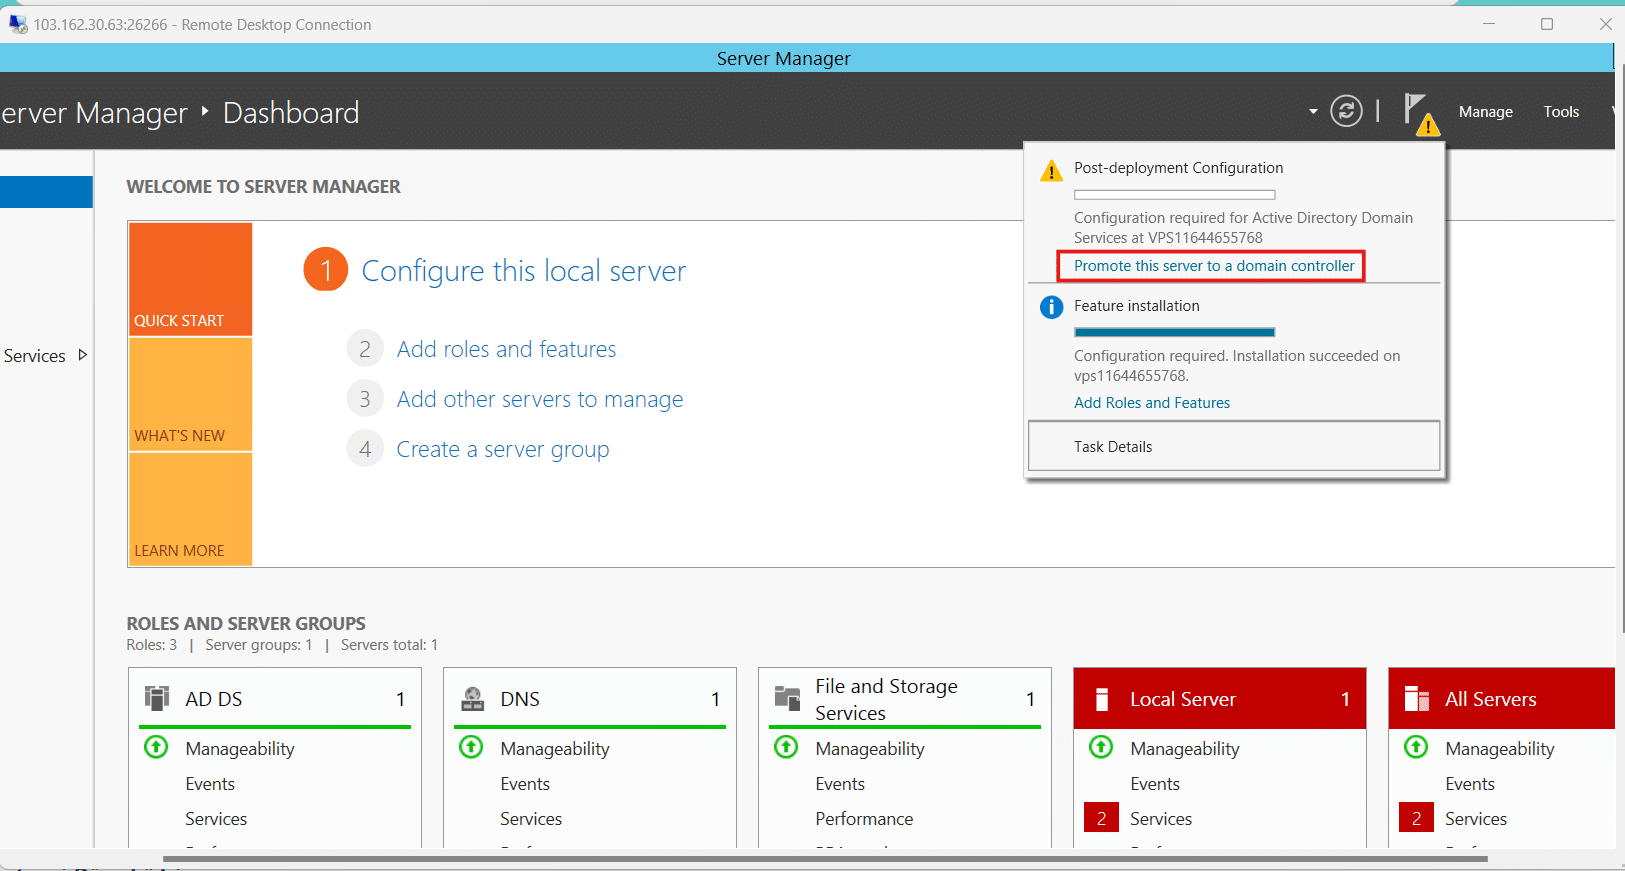Image resolution: width=1625 pixels, height=871 pixels.
Task: Click Services under AD DS
Action: click(216, 819)
